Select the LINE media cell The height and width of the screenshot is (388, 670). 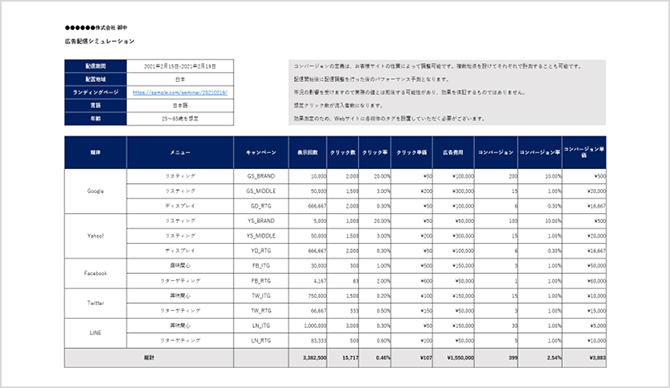point(96,333)
